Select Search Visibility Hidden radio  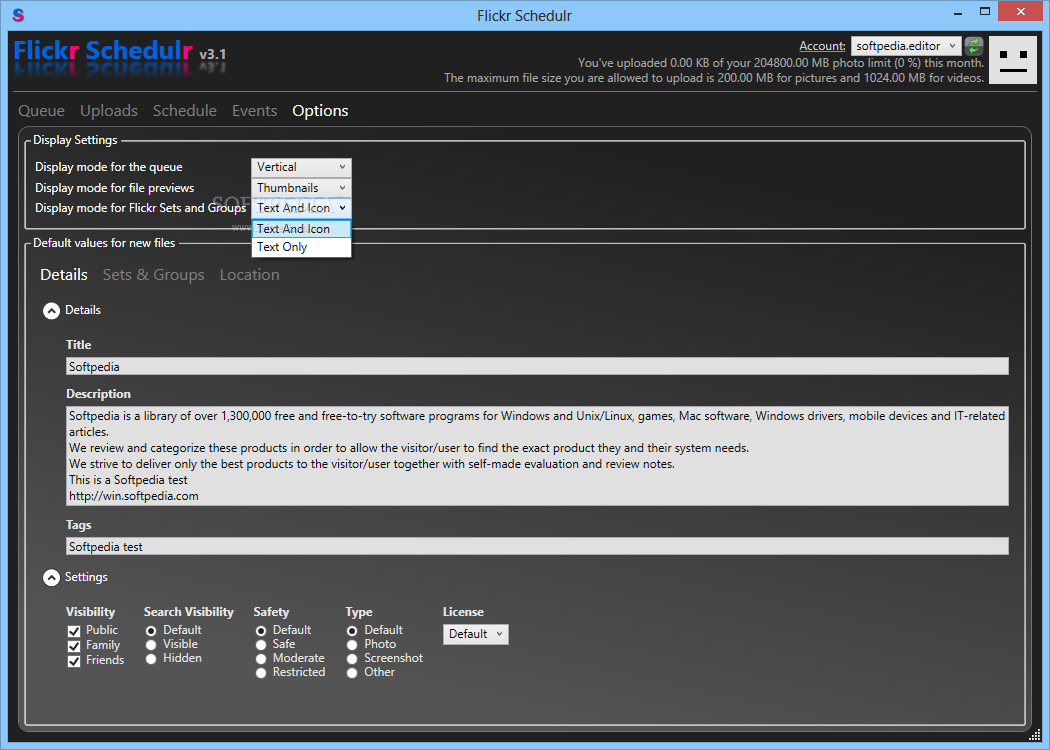(x=151, y=659)
